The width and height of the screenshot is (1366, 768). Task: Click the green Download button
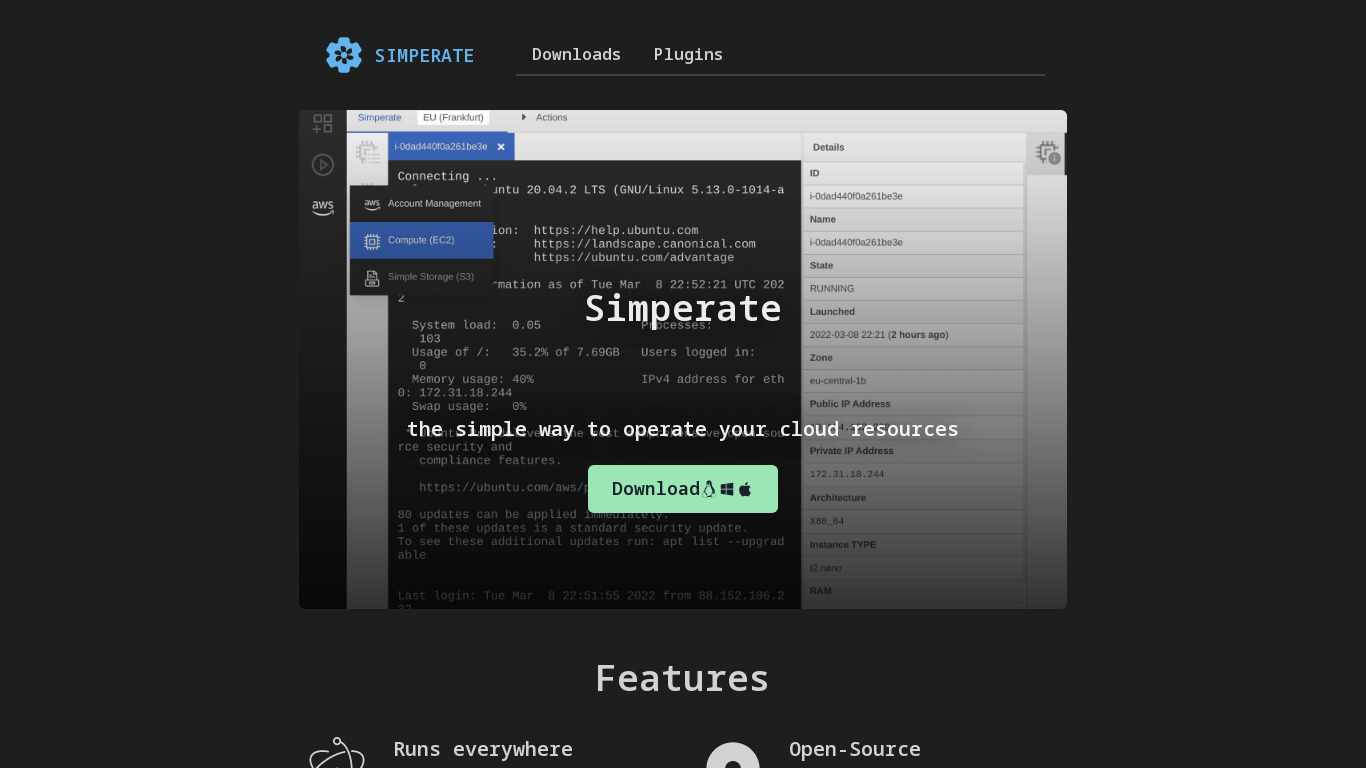[683, 489]
